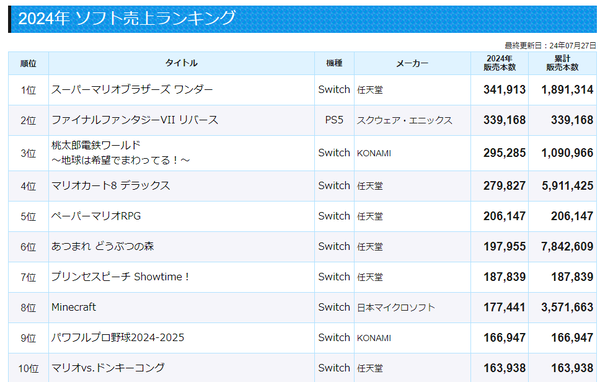The height and width of the screenshot is (382, 600).
Task: Click the 10位 rank cell
Action: [28, 368]
